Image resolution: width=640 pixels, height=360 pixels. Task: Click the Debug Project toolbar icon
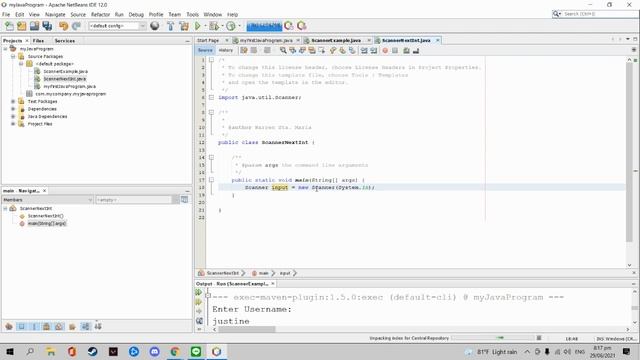pos(214,26)
